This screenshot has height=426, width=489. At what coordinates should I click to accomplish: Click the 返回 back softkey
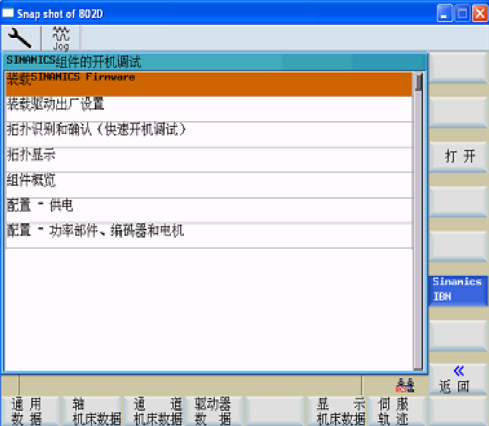458,379
